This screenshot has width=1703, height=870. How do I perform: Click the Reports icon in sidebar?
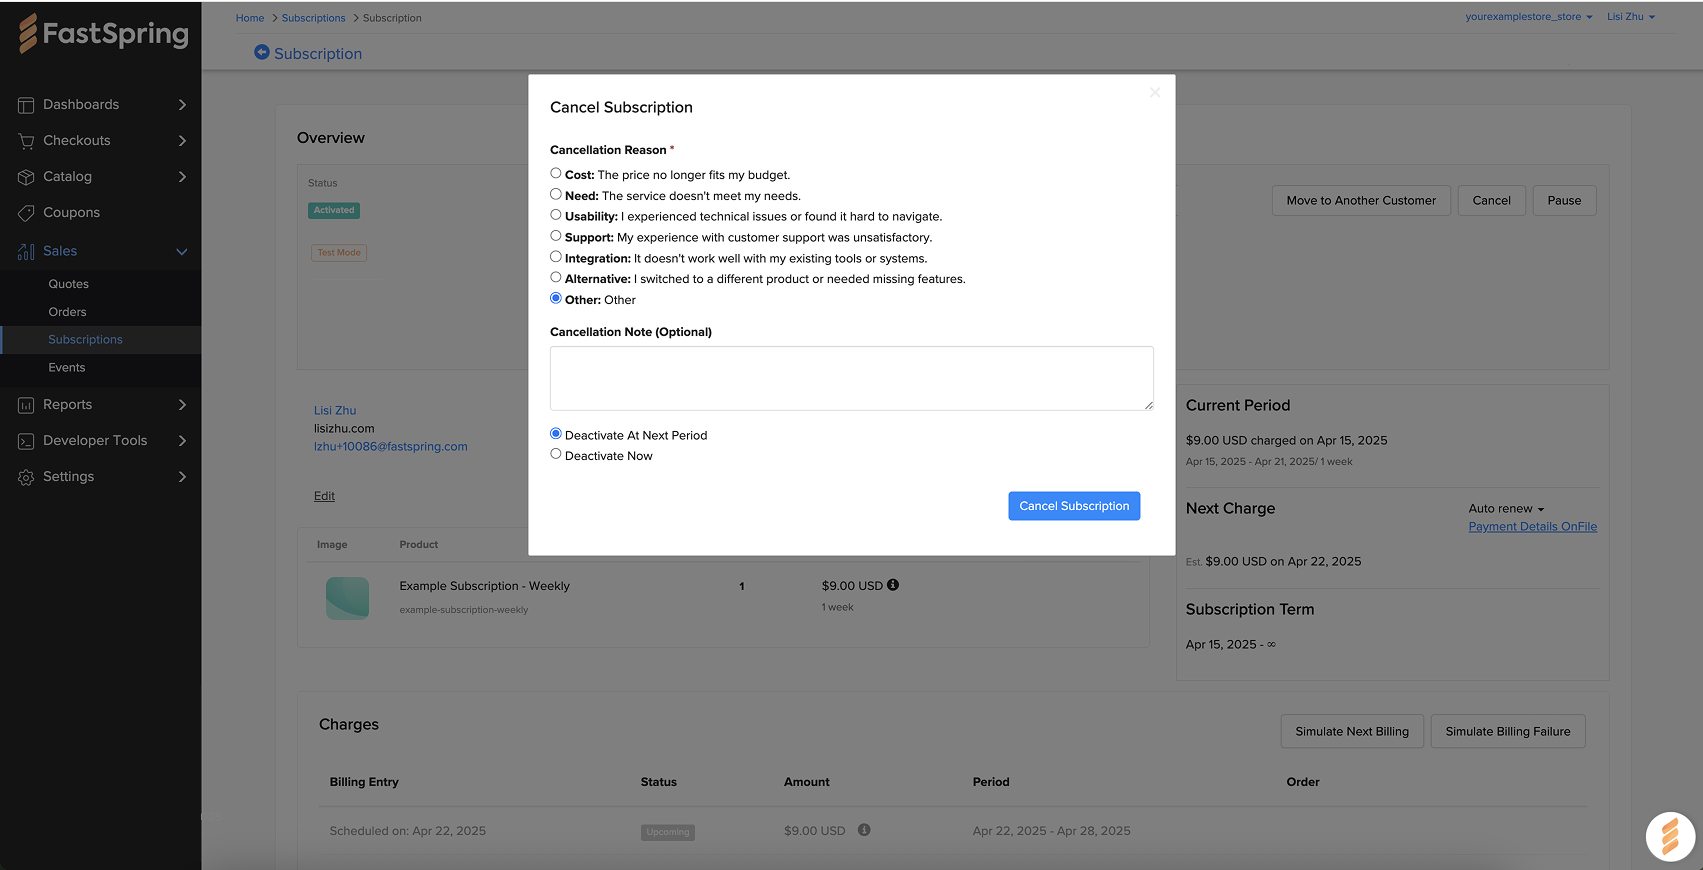(26, 405)
